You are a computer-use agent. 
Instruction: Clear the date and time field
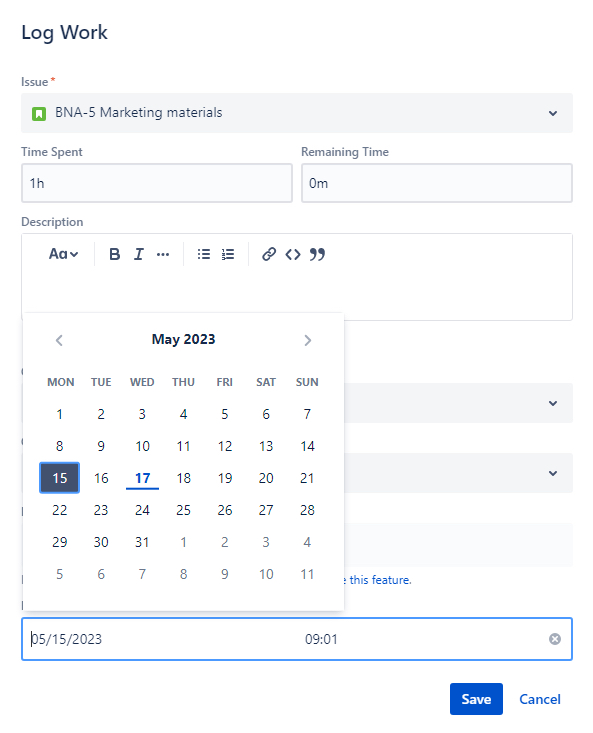[555, 639]
